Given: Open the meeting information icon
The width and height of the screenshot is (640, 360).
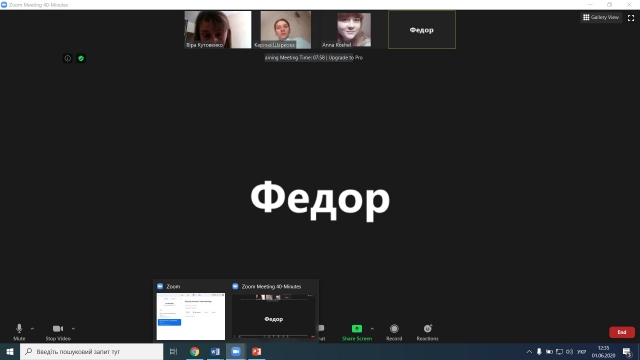Looking at the screenshot, I should 68,58.
